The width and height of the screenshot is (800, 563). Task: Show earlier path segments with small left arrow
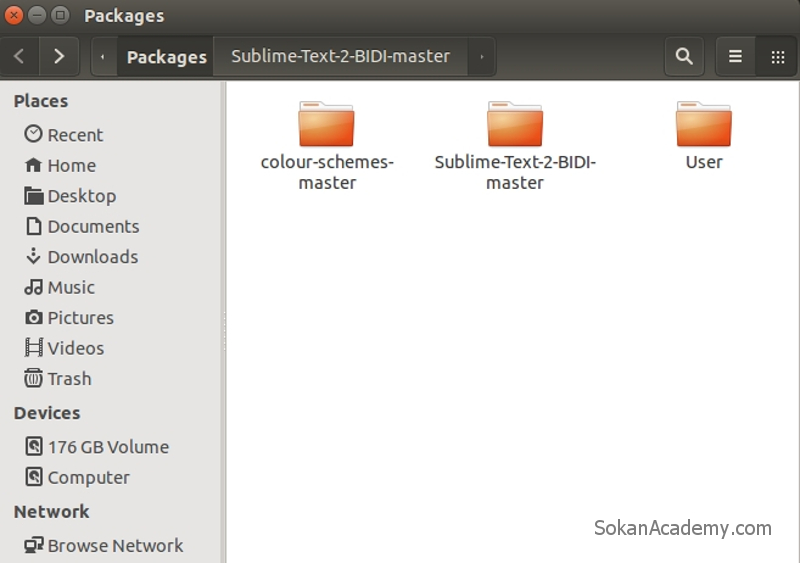point(104,56)
